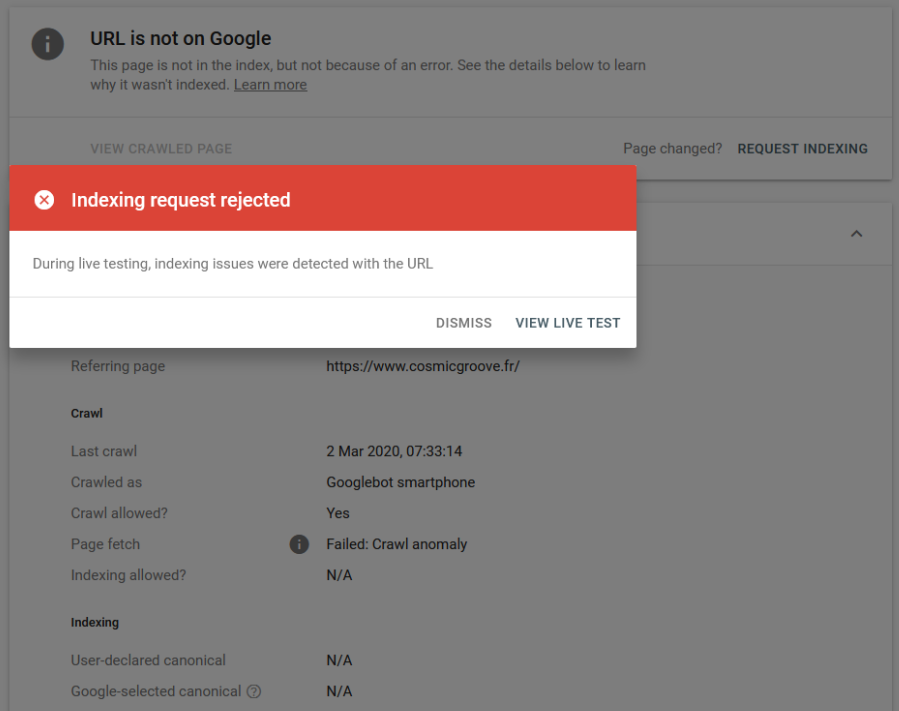Click the Indexing section heading
This screenshot has height=711, width=899.
point(95,622)
